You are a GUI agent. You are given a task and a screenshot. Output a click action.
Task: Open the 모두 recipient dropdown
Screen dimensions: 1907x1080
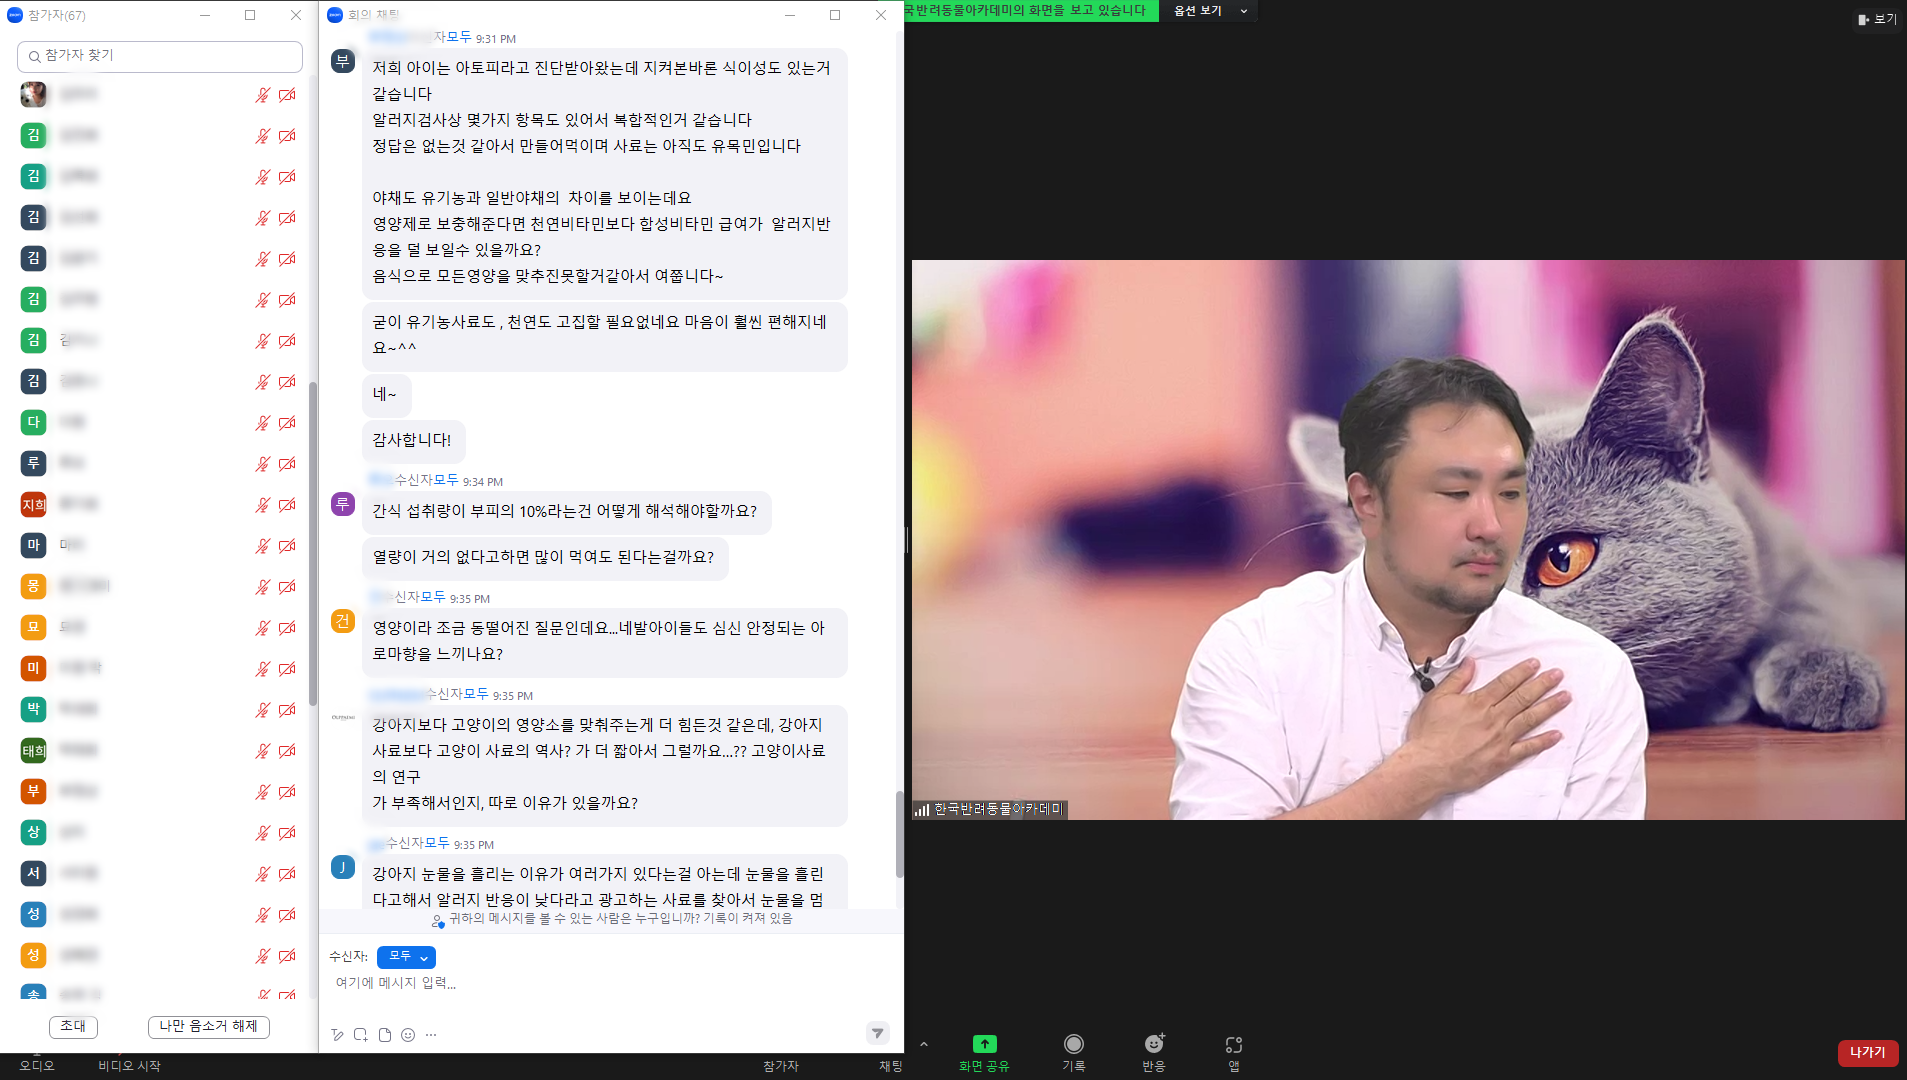[x=406, y=957]
